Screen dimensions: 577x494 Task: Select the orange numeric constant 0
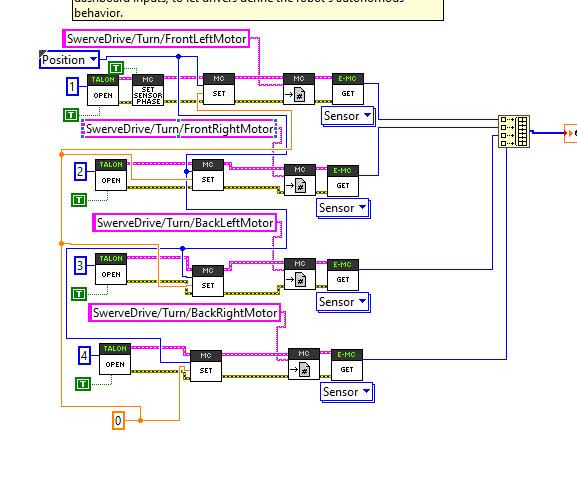point(118,420)
